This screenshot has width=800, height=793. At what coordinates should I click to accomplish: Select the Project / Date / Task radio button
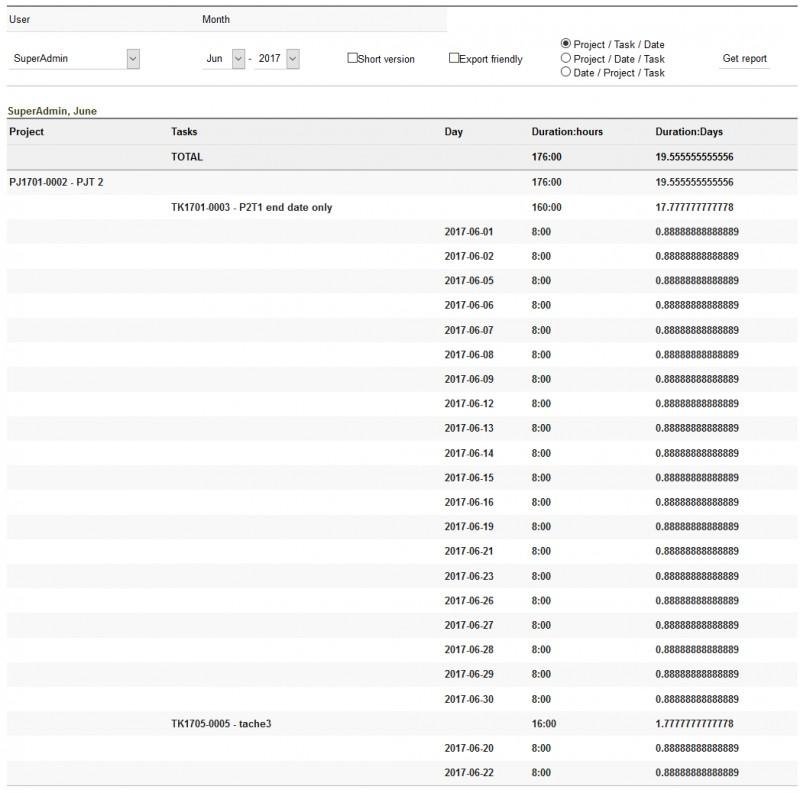coord(564,58)
